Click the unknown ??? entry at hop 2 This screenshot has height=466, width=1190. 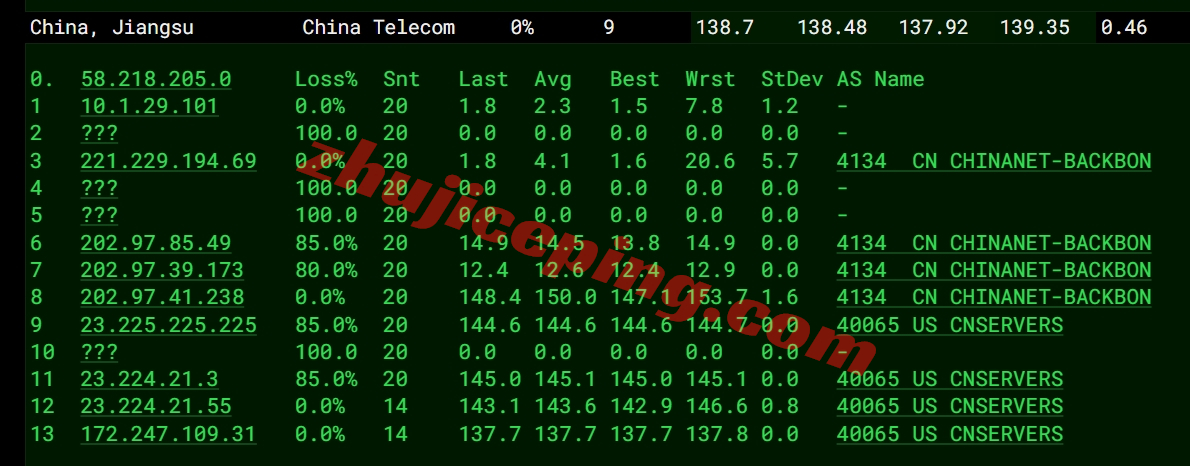coord(99,134)
